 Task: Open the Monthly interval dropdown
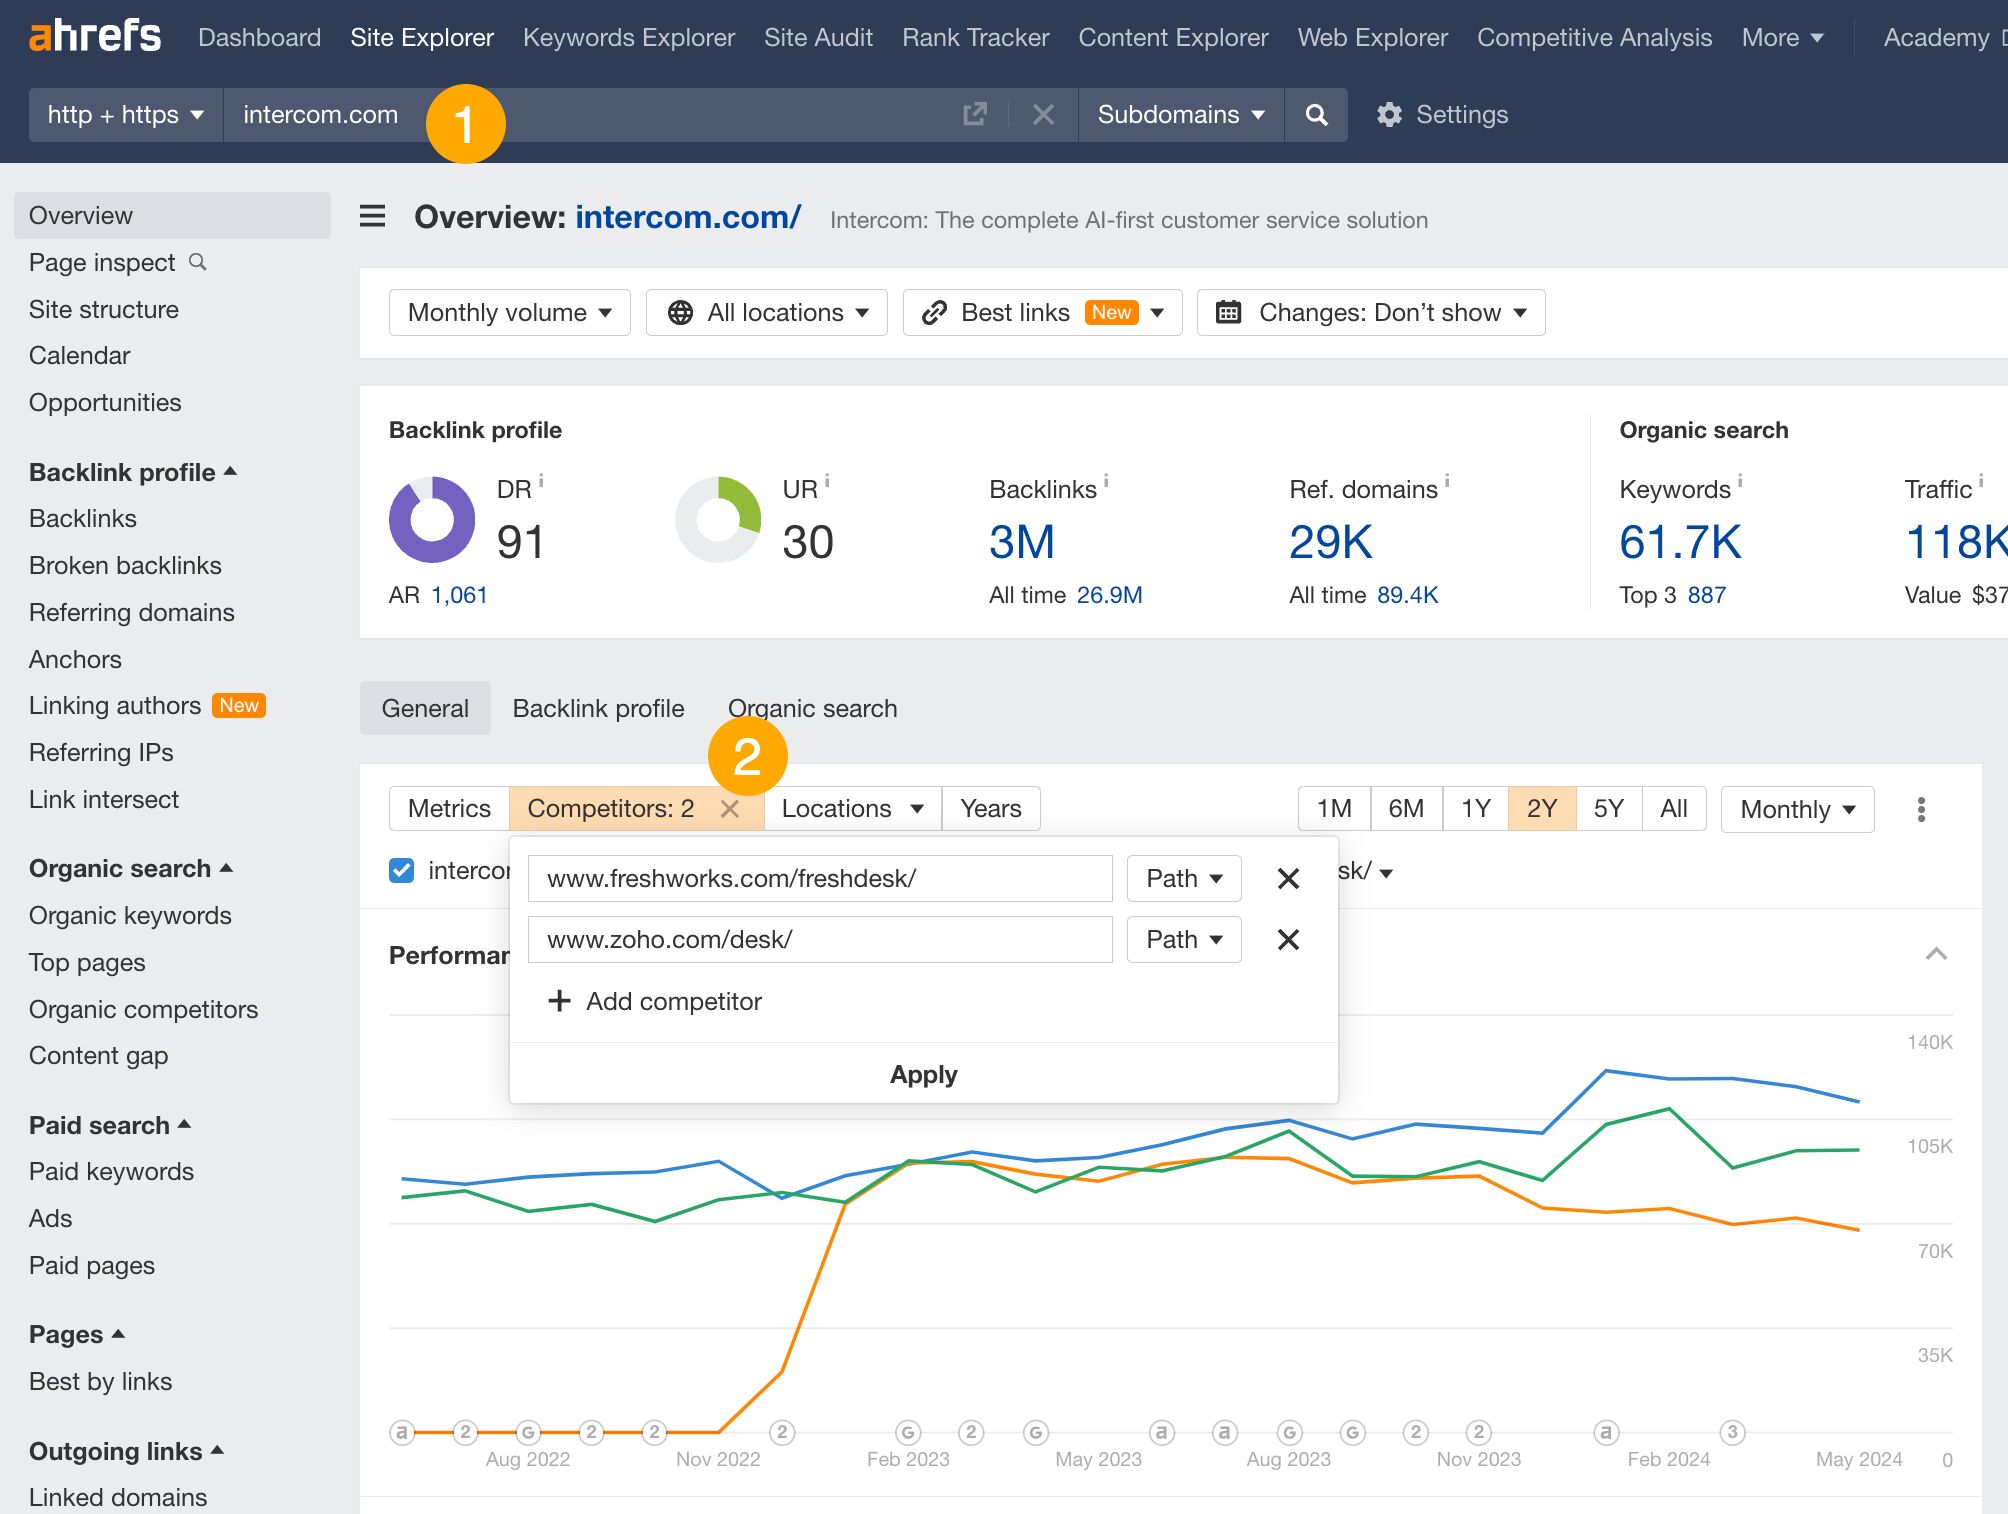(x=1797, y=809)
